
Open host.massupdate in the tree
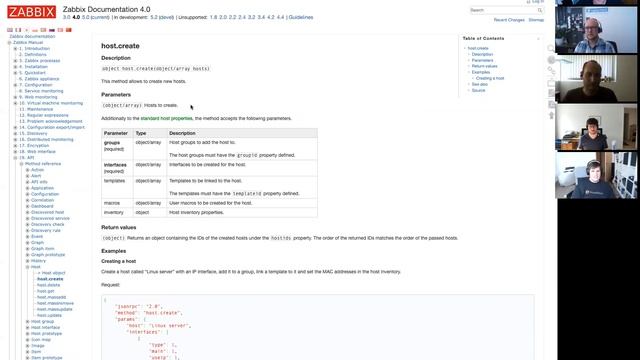point(55,309)
